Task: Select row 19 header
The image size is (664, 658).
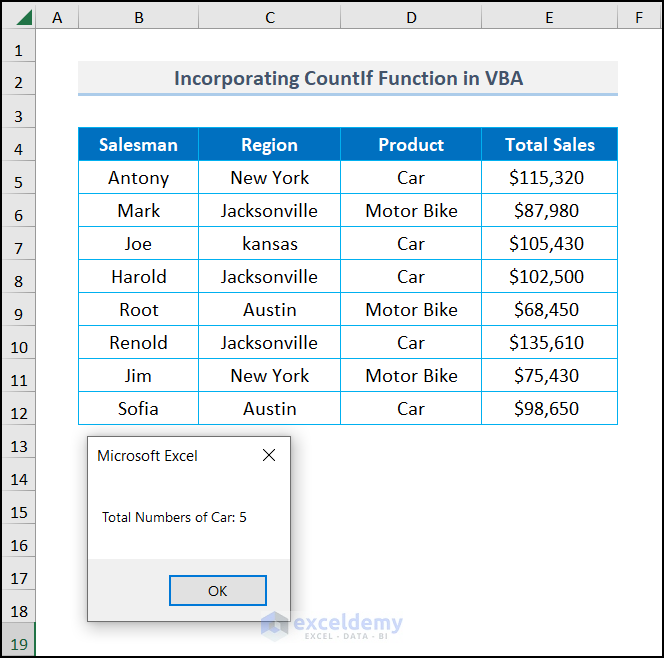Action: (x=19, y=642)
